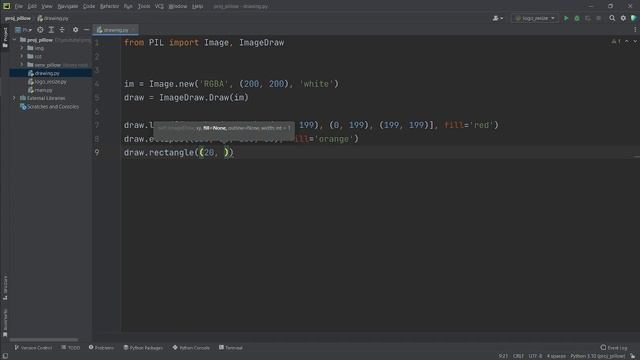
Task: Open the Version Control tool window
Action: click(x=33, y=348)
